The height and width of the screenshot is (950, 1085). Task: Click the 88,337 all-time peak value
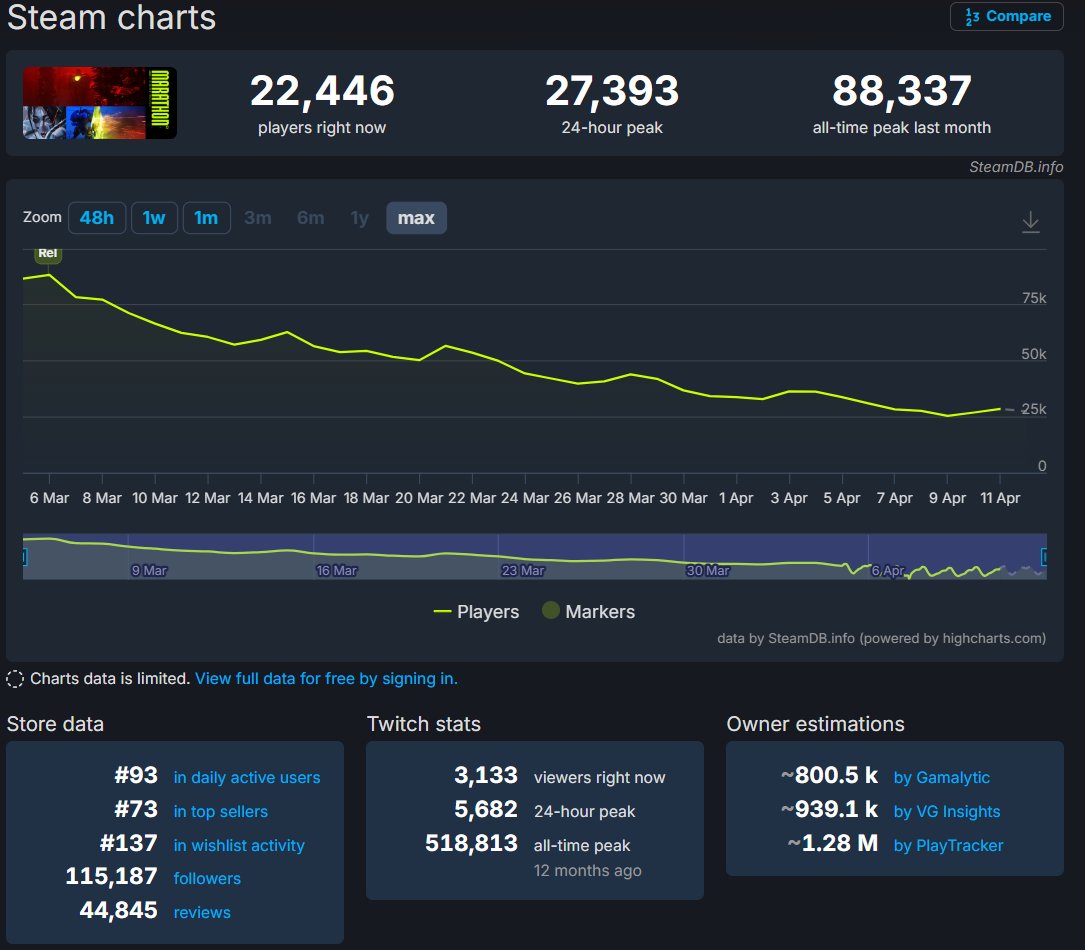coord(902,91)
